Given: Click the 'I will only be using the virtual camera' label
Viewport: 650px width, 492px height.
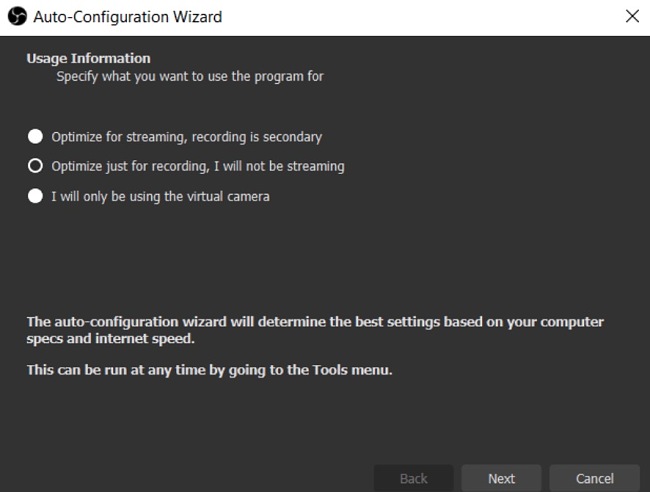Looking at the screenshot, I should point(160,196).
